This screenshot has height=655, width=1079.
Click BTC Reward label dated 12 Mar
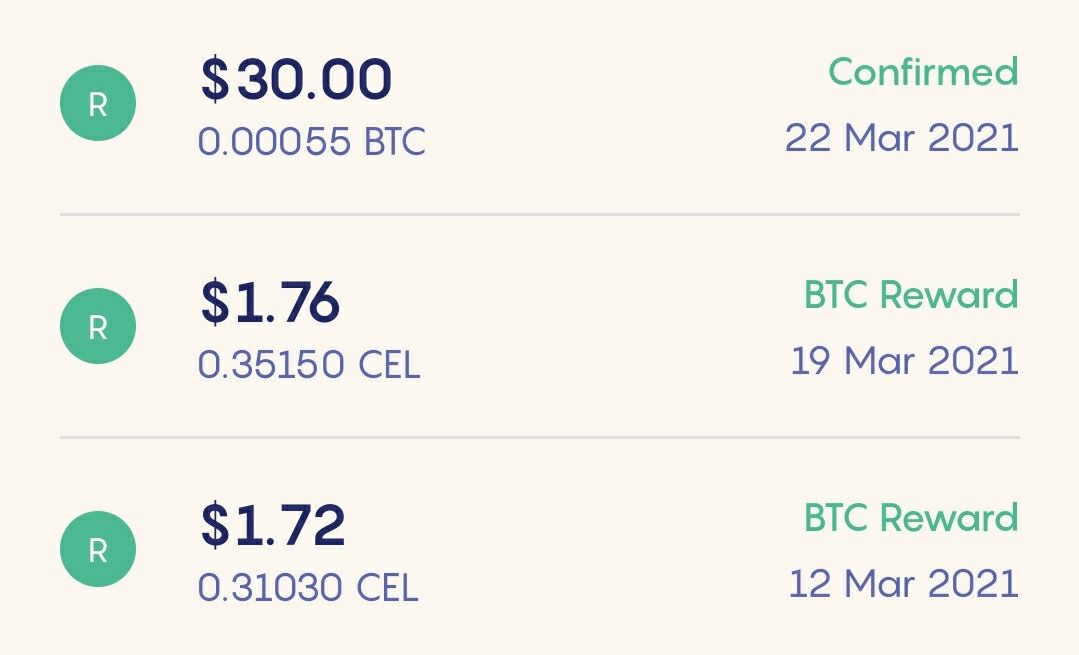(912, 517)
